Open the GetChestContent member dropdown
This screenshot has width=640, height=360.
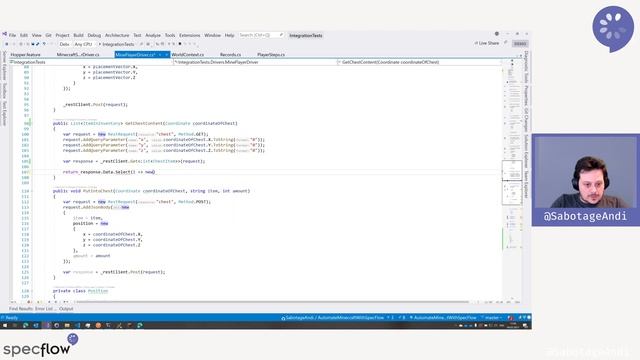[x=420, y=62]
